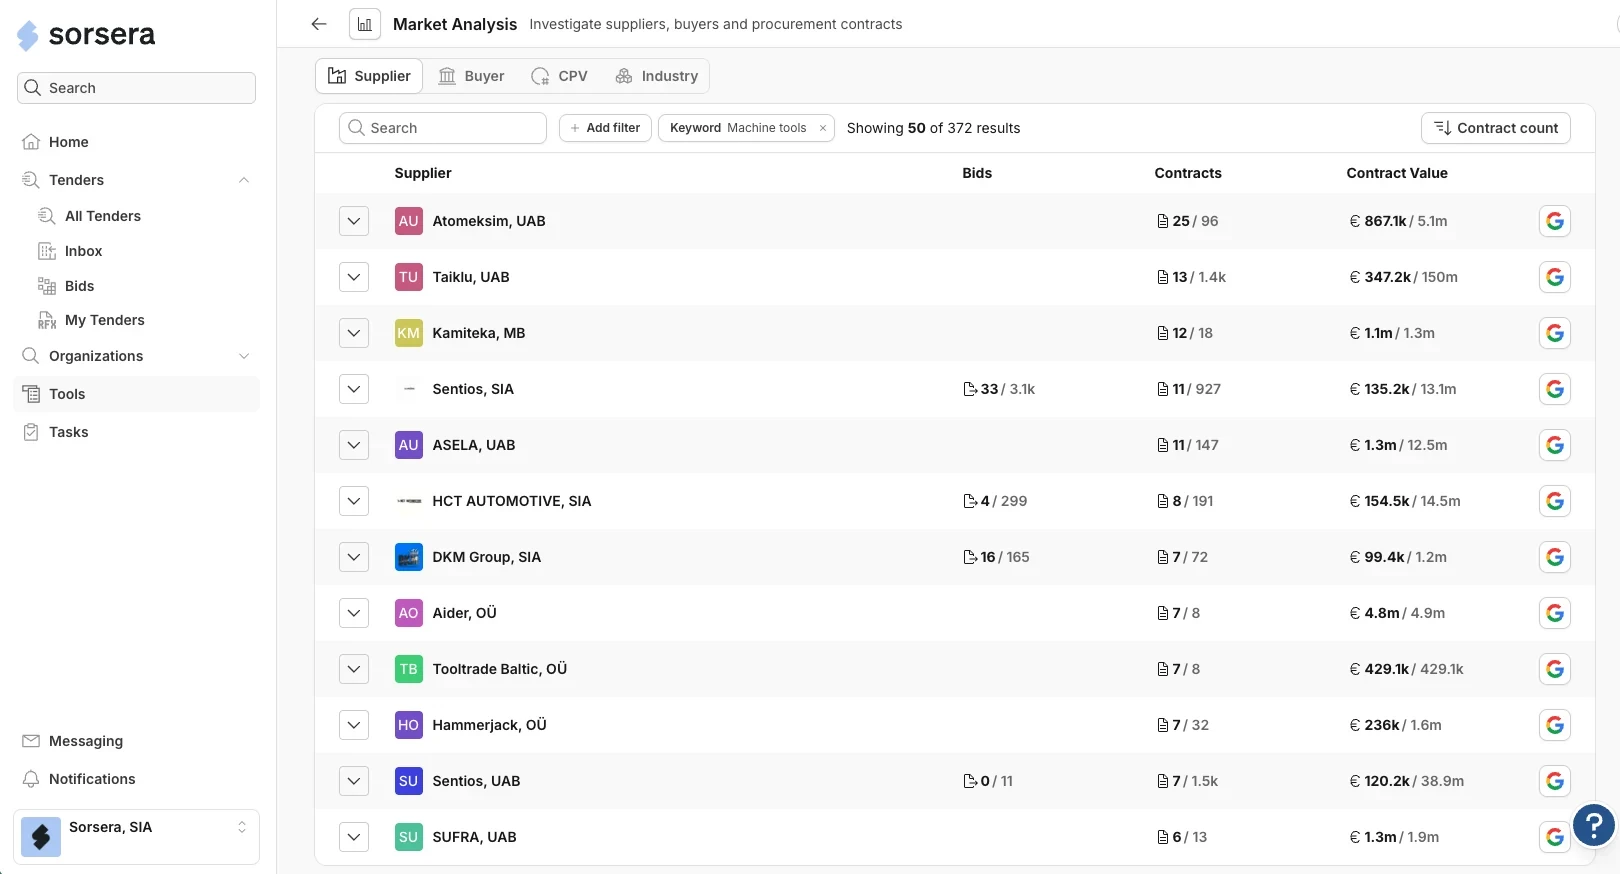Open Google search for Taiklu, UAB
Screen dimensions: 1620x874
pos(1554,277)
